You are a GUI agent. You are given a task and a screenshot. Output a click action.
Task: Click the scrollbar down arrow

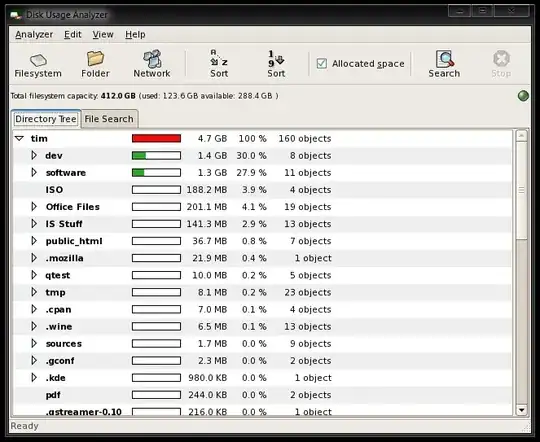coord(521,410)
